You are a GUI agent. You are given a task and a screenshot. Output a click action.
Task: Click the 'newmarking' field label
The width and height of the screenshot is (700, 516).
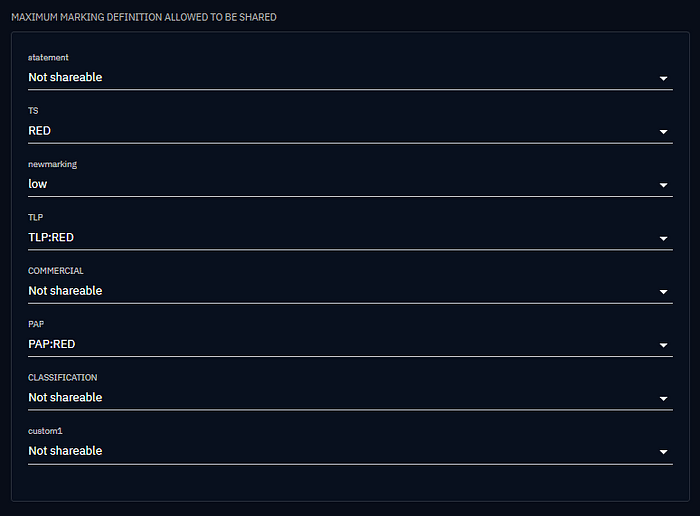pyautogui.click(x=52, y=164)
